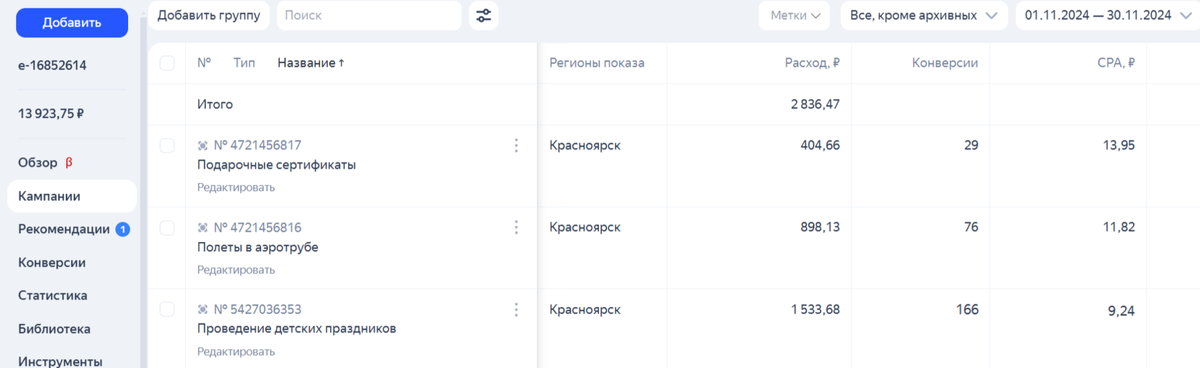The image size is (1200, 368).
Task: Open Инструменты in the sidebar
Action: [60, 361]
